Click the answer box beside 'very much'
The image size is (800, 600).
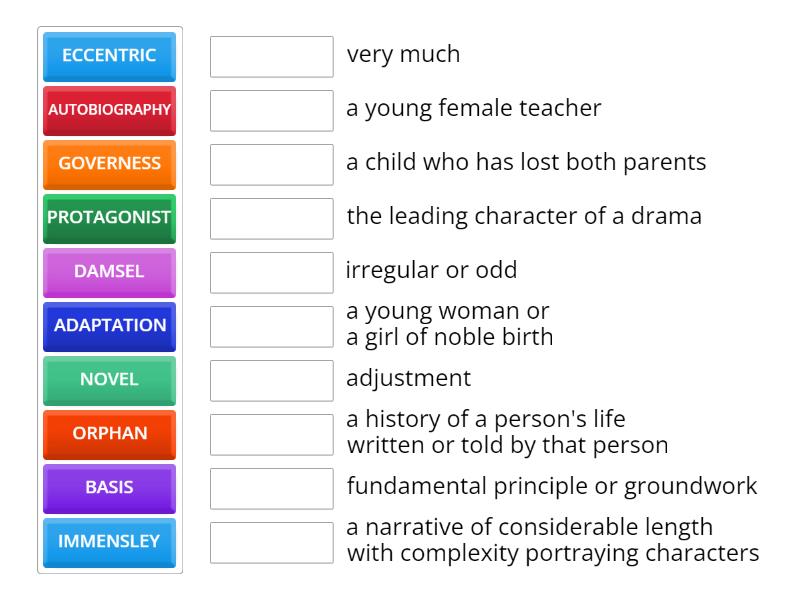(x=270, y=57)
